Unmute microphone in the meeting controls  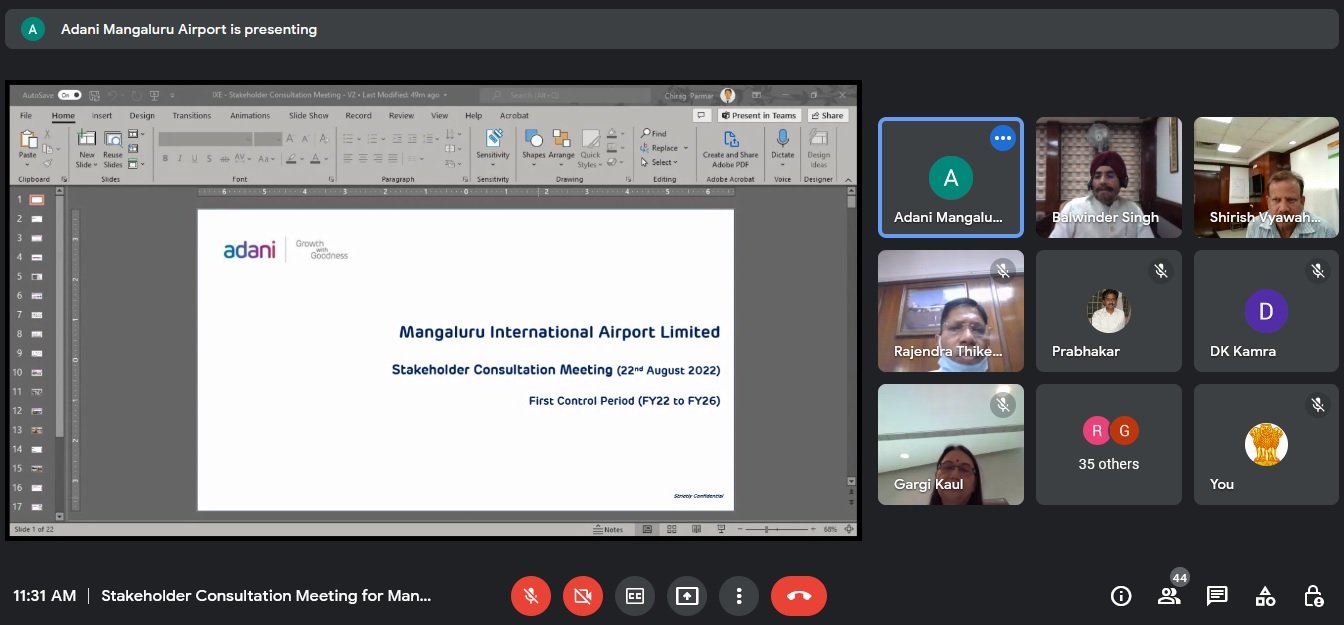click(531, 596)
